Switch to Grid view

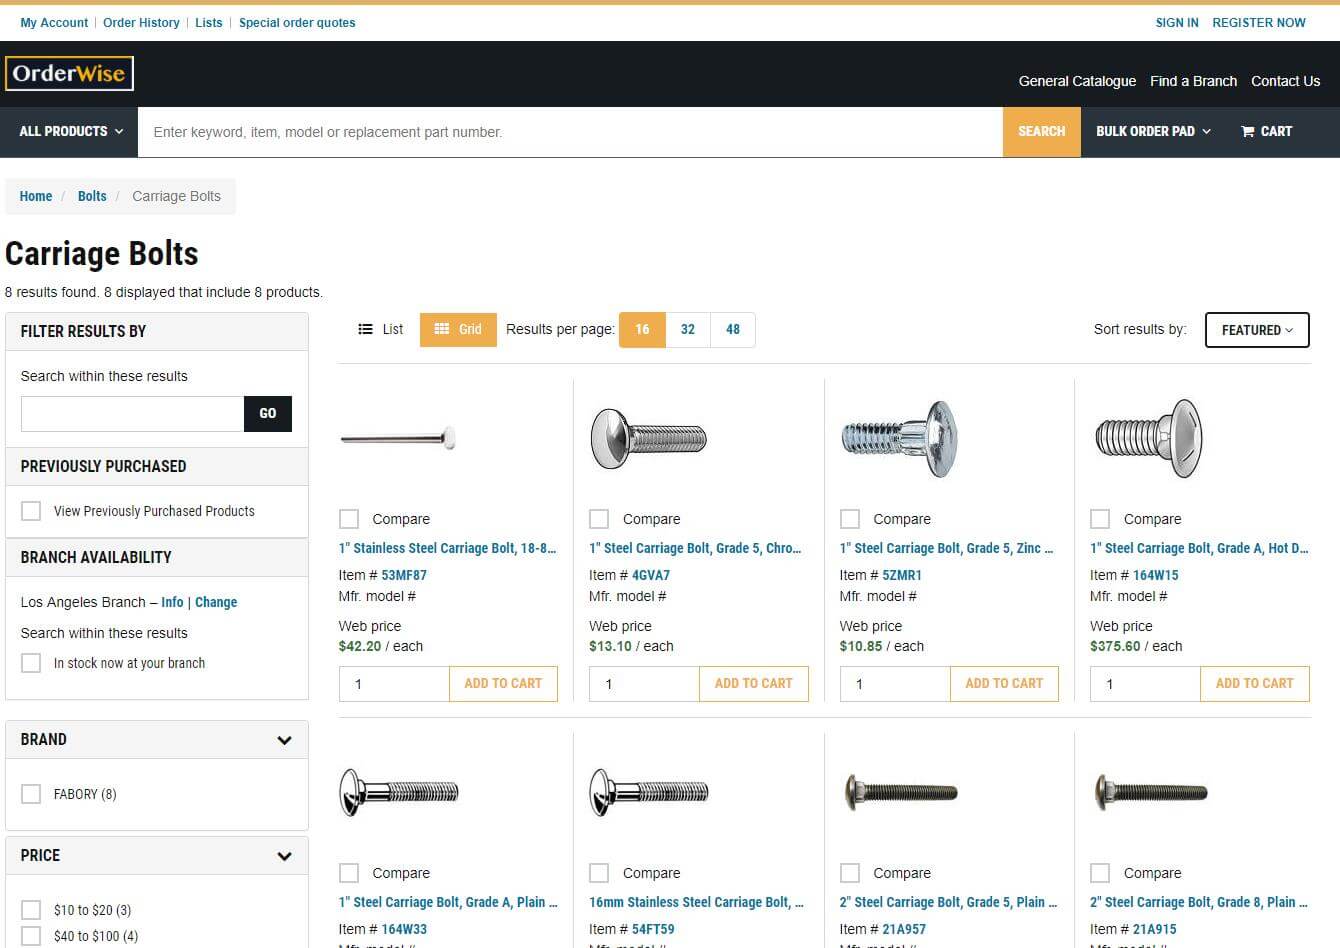coord(458,330)
